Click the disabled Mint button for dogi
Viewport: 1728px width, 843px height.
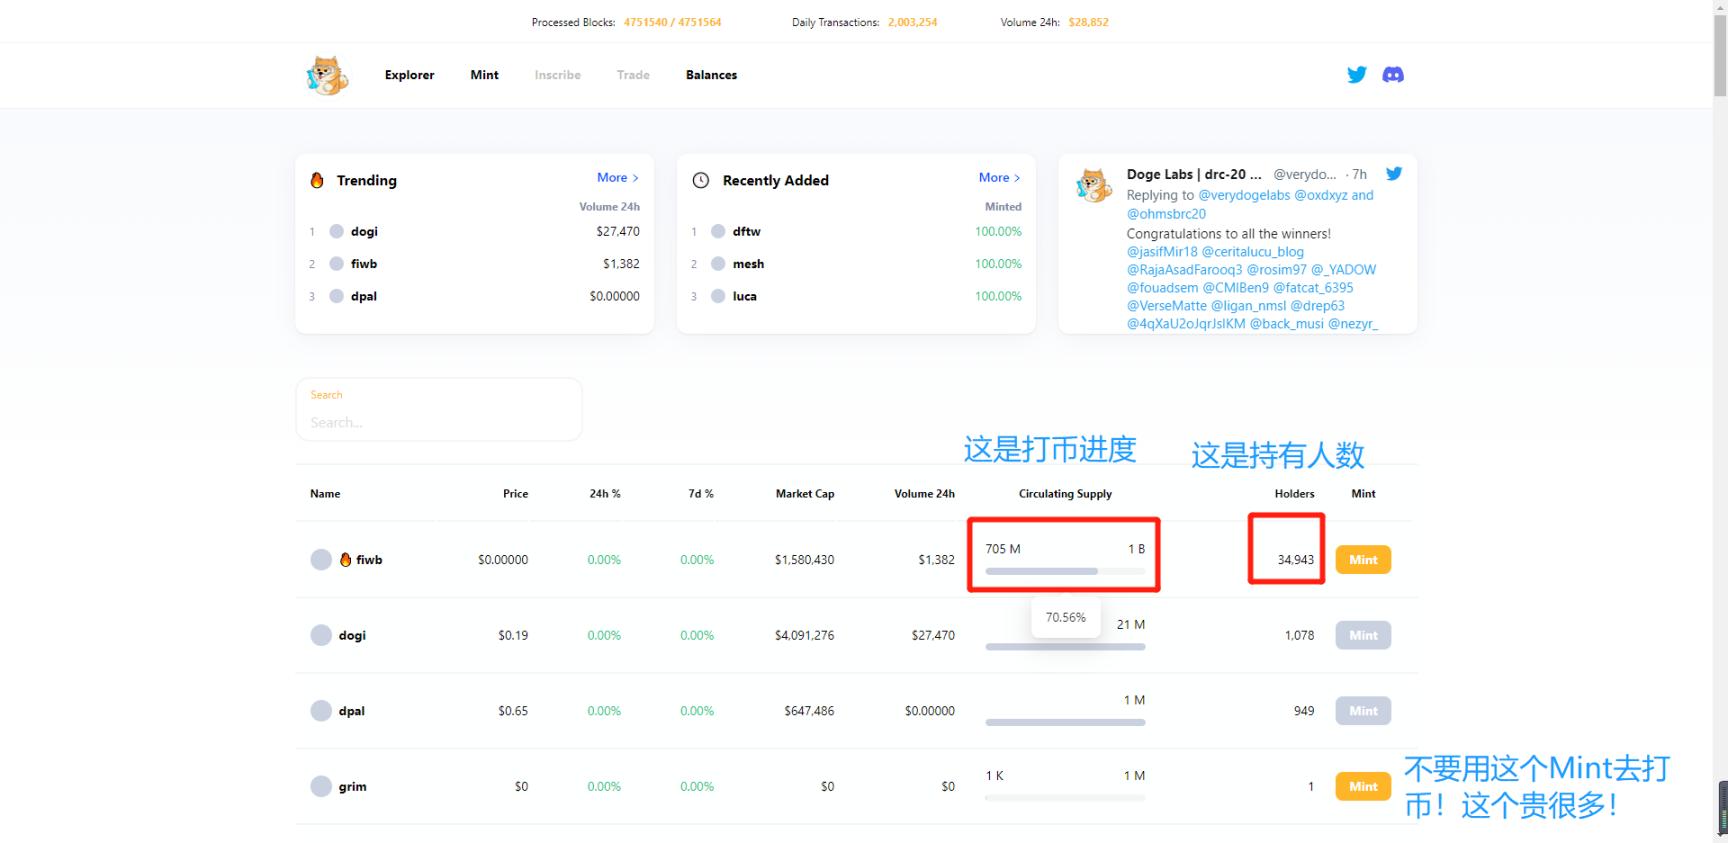point(1363,635)
